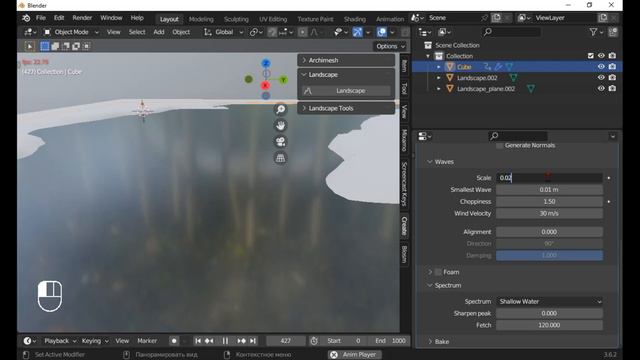Adjust the Choppiness value slider
Image resolution: width=640 pixels, height=360 pixels.
pos(549,202)
